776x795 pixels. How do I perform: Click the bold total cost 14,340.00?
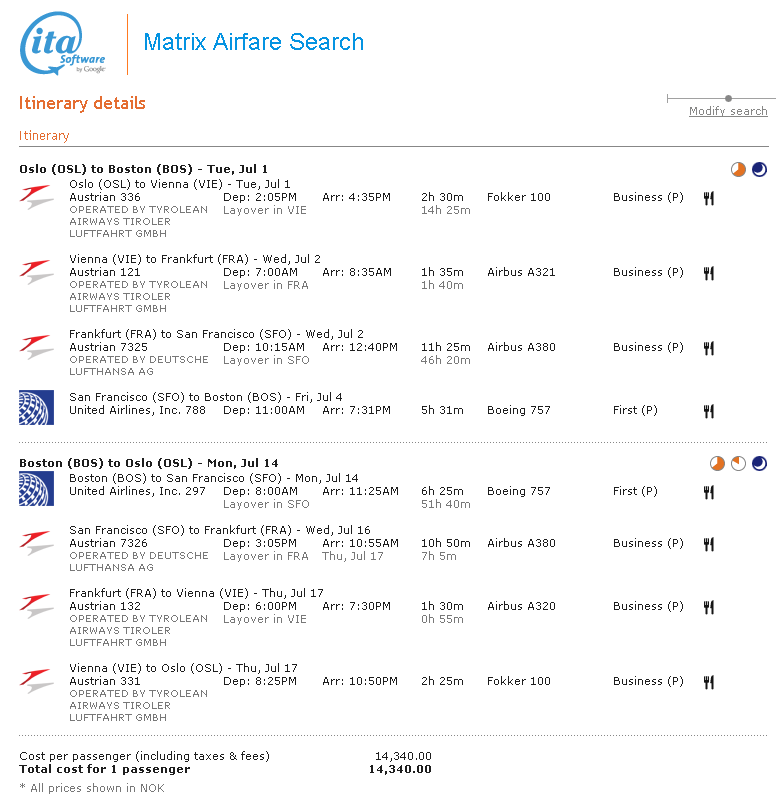(400, 769)
